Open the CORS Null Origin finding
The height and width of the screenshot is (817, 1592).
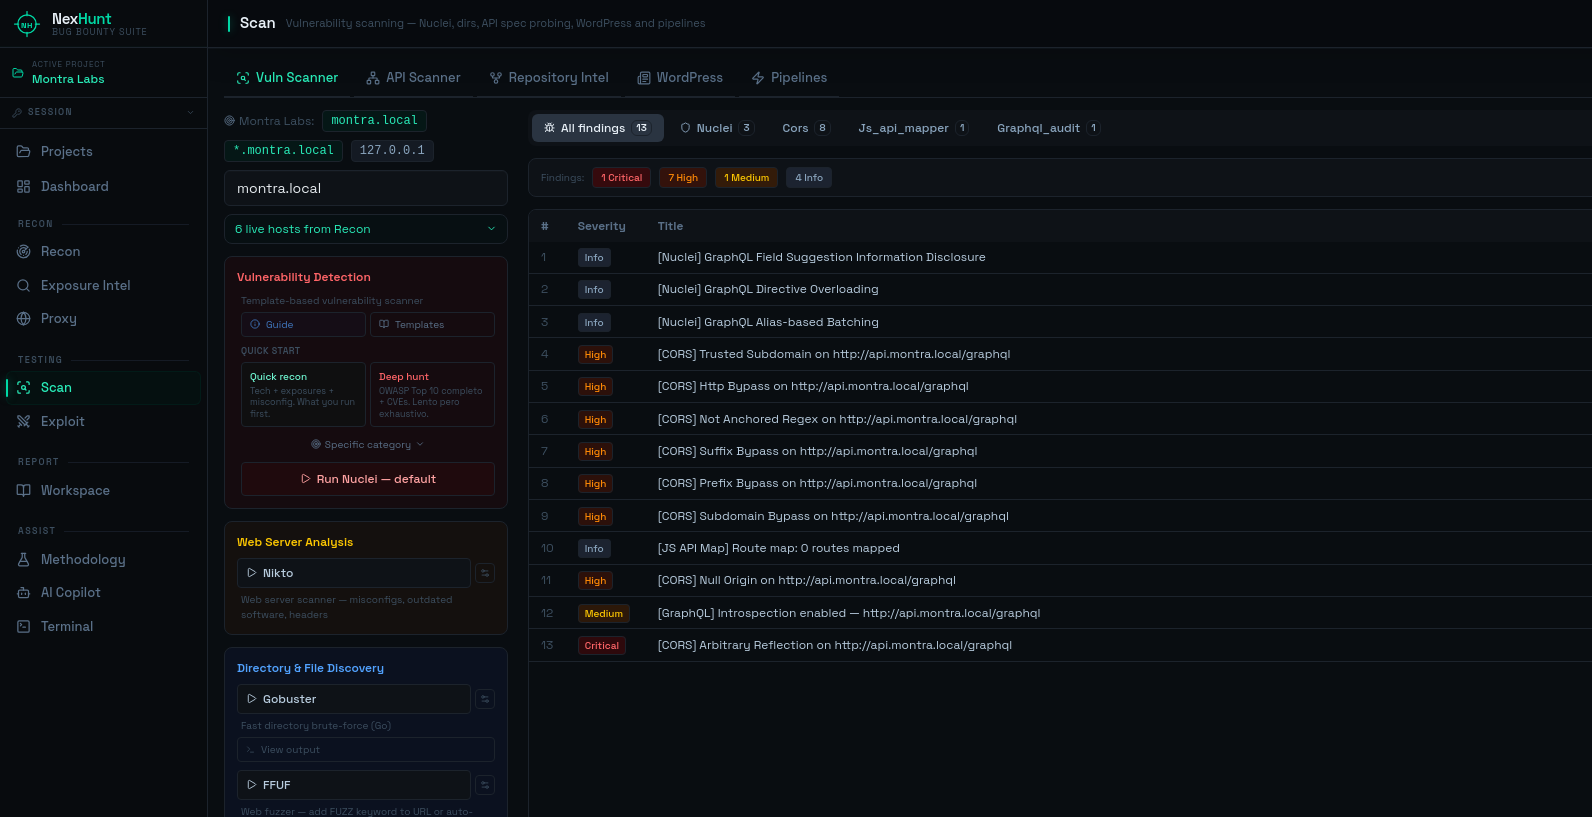pyautogui.click(x=1060, y=581)
